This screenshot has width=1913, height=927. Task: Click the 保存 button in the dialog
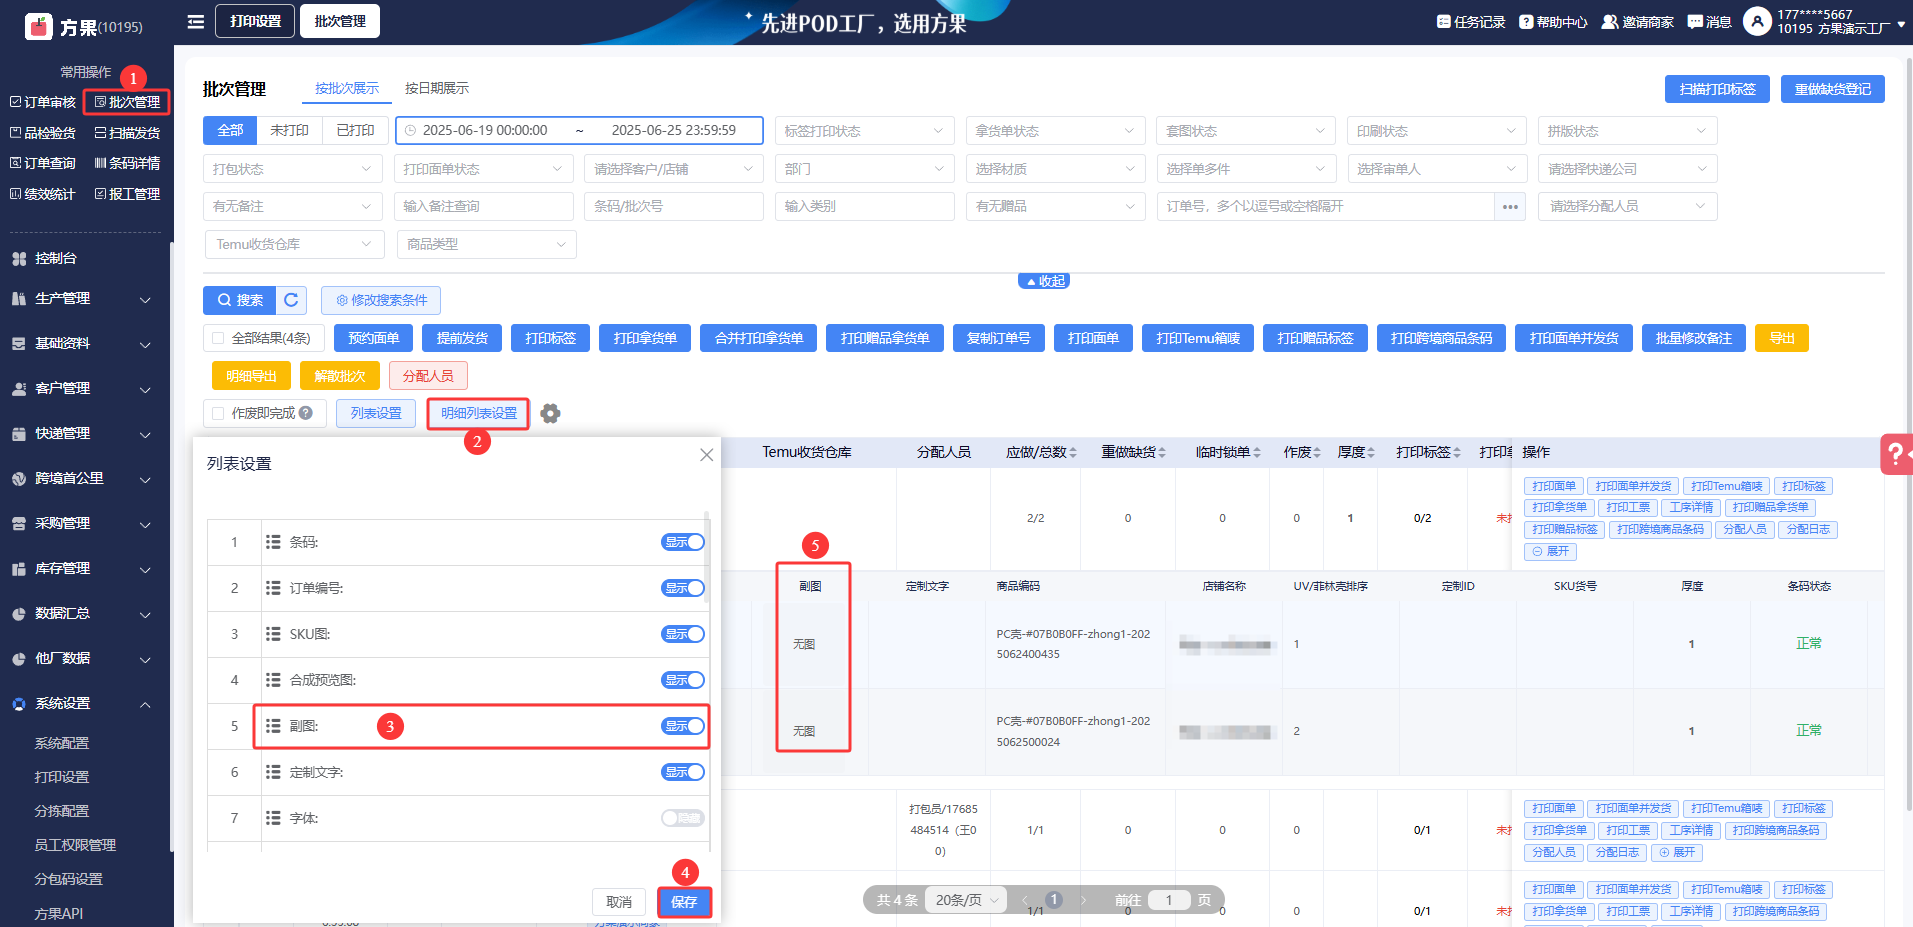click(x=684, y=902)
